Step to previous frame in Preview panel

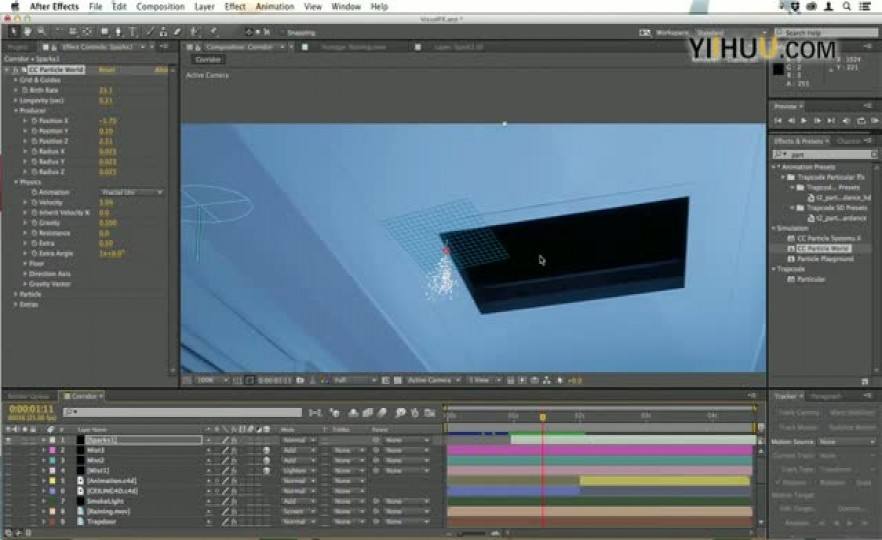(791, 120)
